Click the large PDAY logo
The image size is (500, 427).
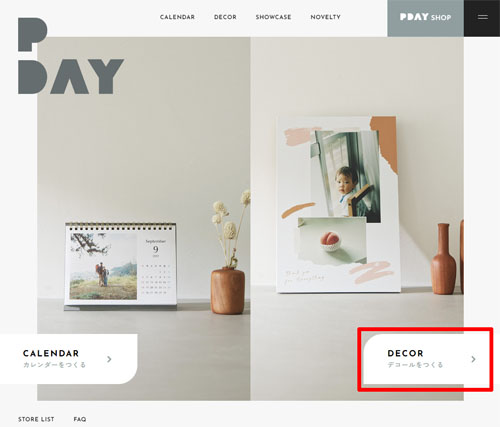pos(71,56)
